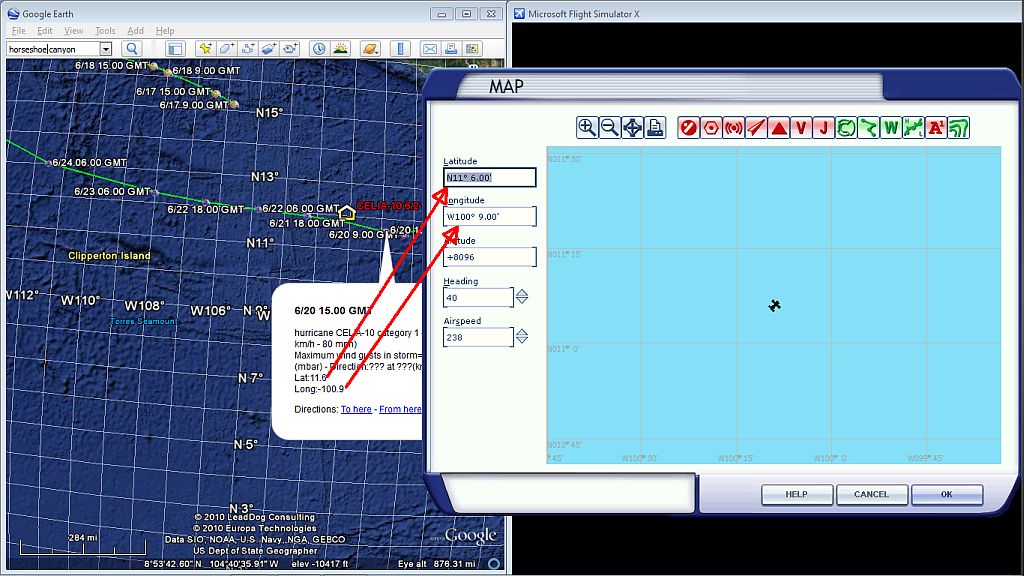
Task: Click CANCEL in the MAP dialog
Action: pos(872,494)
